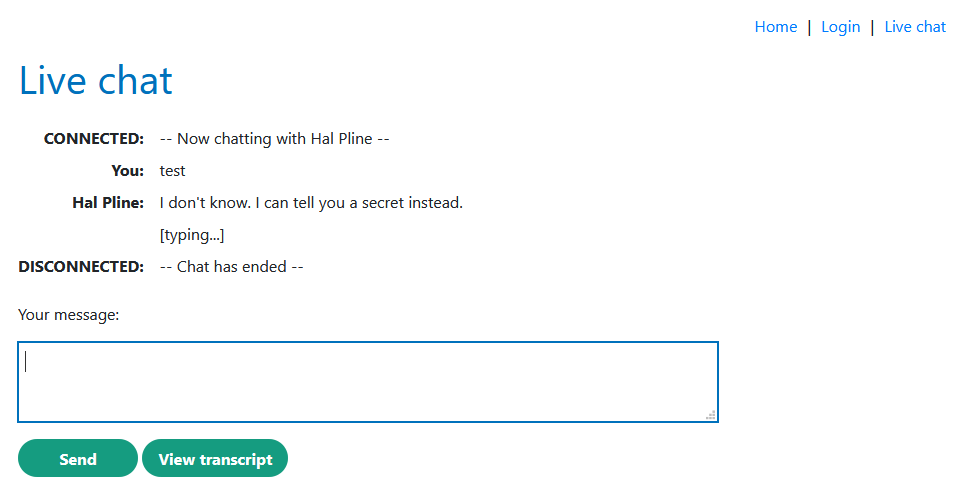
Task: Click the large Live chat page heading
Action: [96, 81]
